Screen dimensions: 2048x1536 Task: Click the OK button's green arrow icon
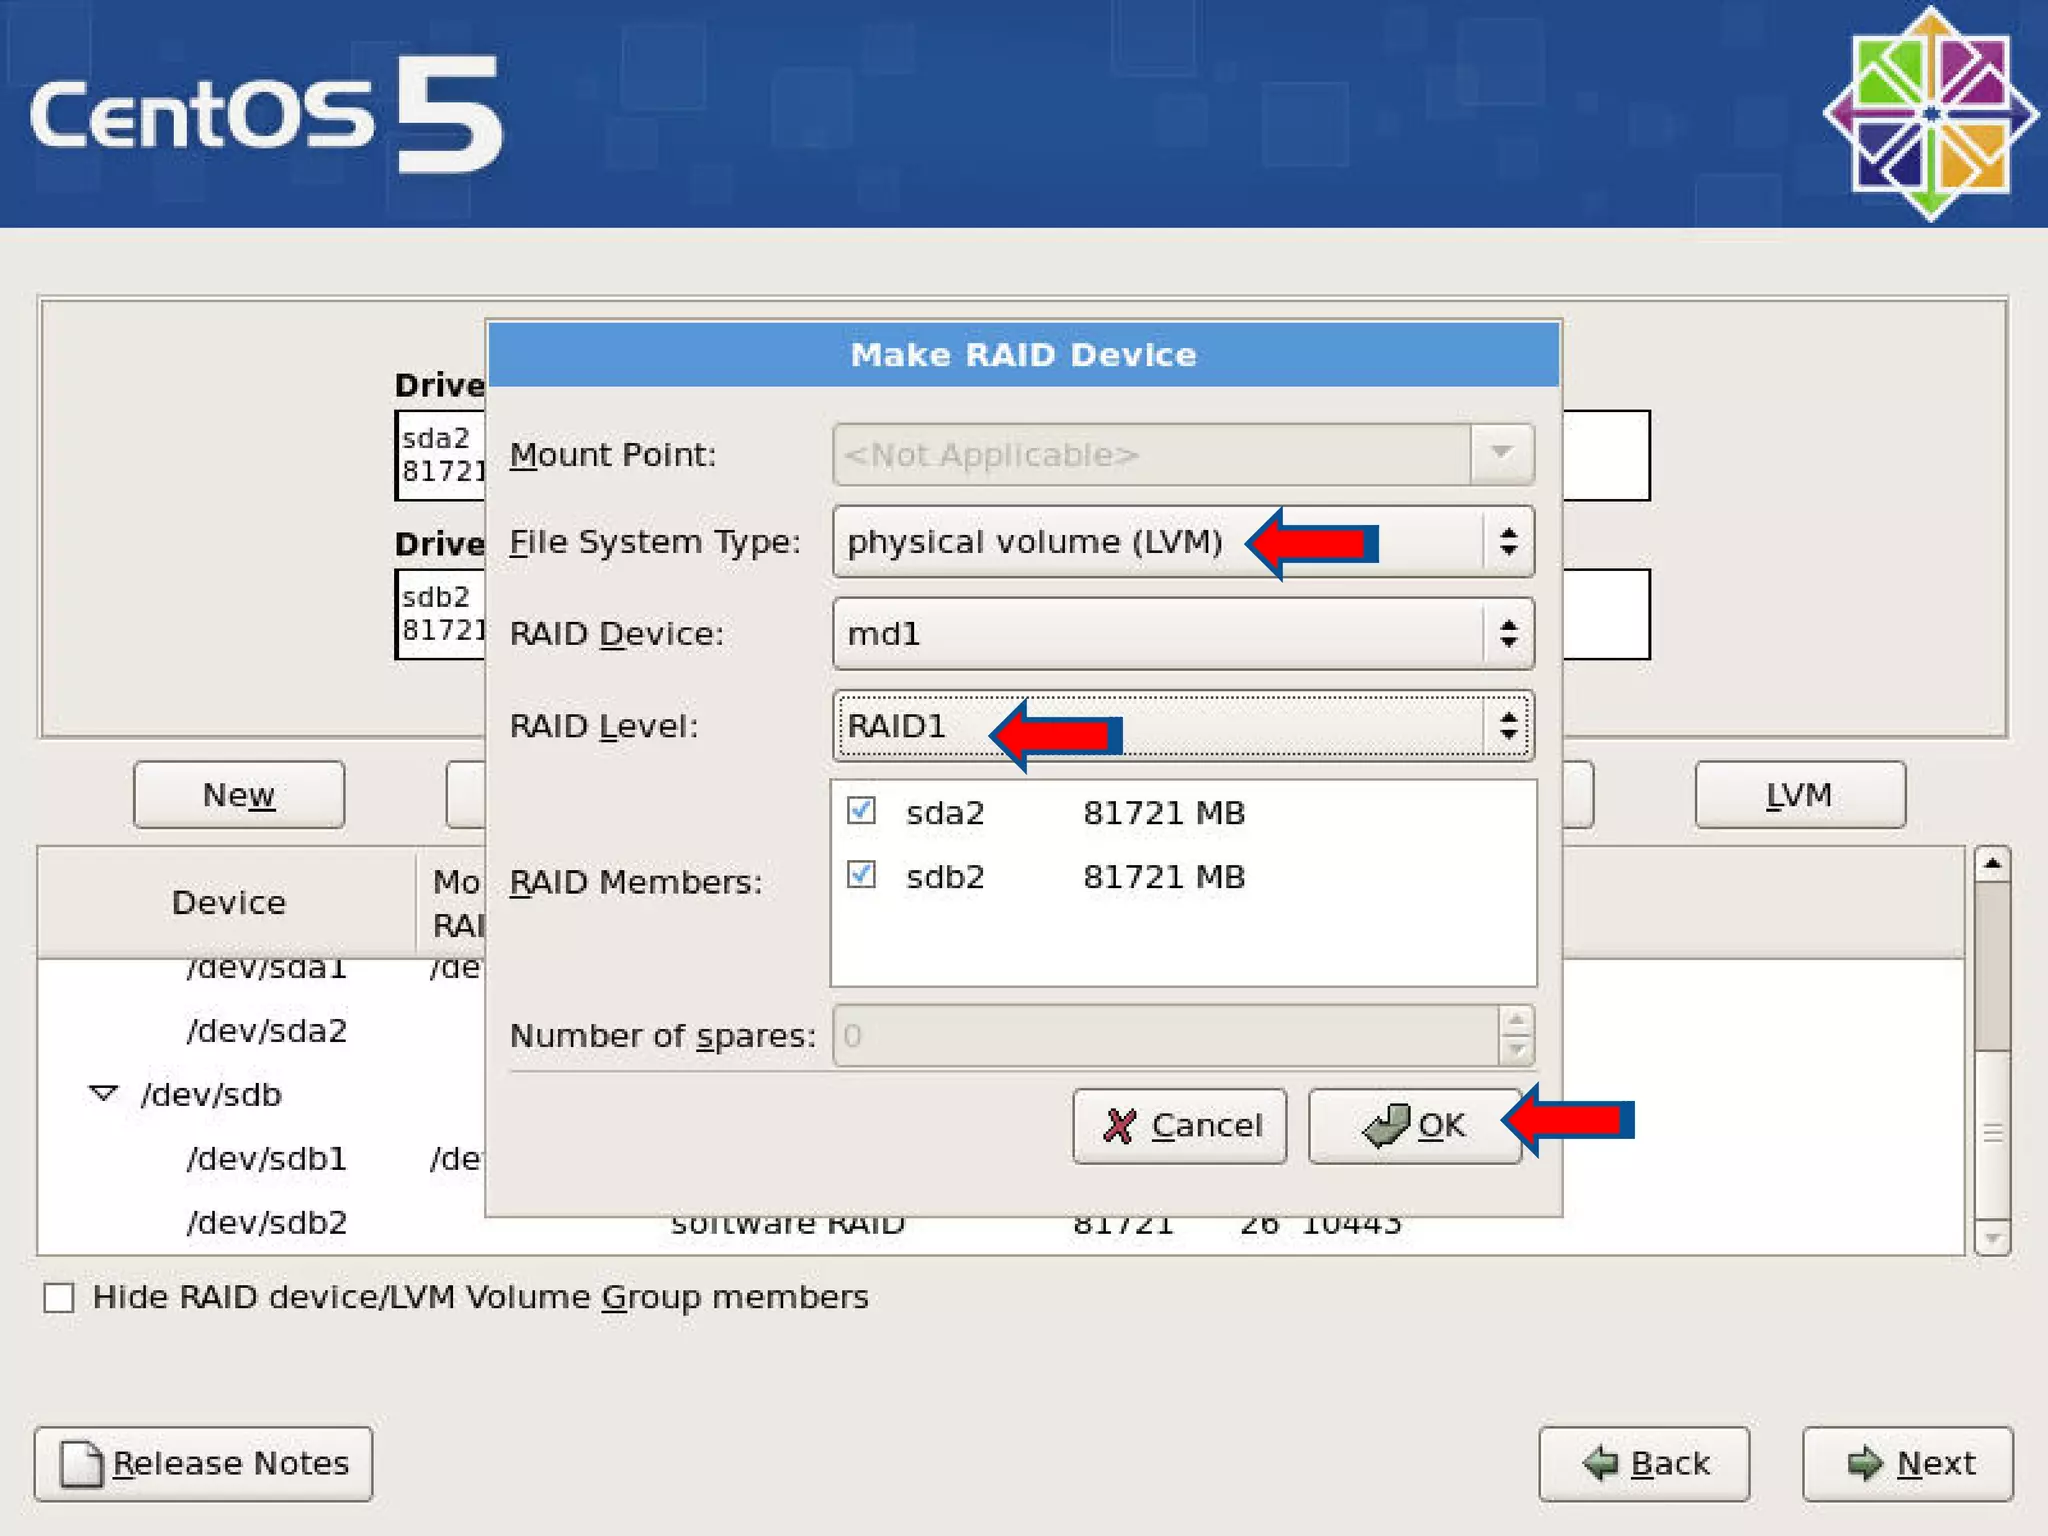[x=1386, y=1126]
